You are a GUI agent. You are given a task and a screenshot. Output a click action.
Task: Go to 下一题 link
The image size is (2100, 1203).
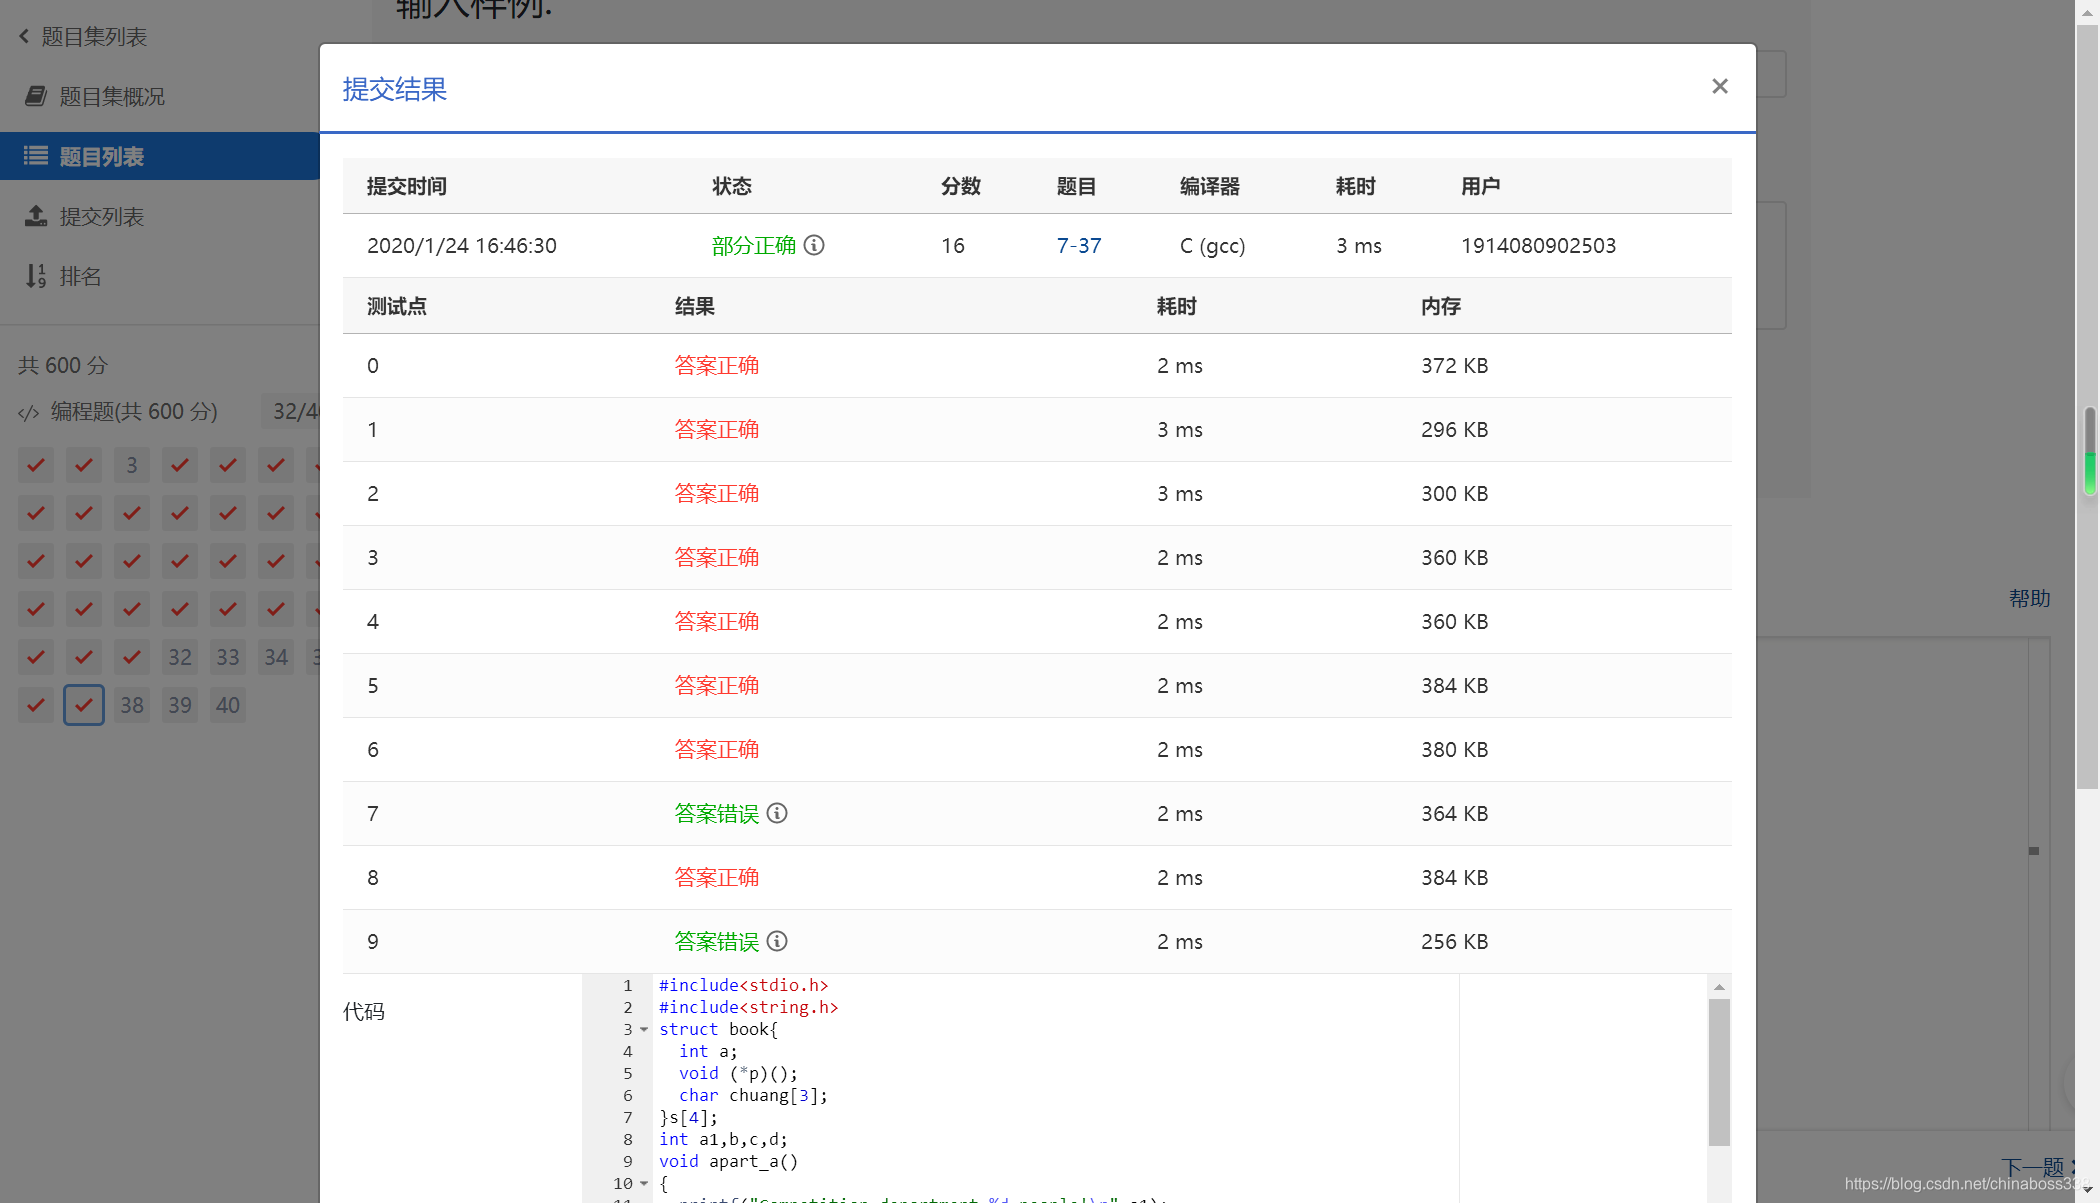tap(2033, 1167)
